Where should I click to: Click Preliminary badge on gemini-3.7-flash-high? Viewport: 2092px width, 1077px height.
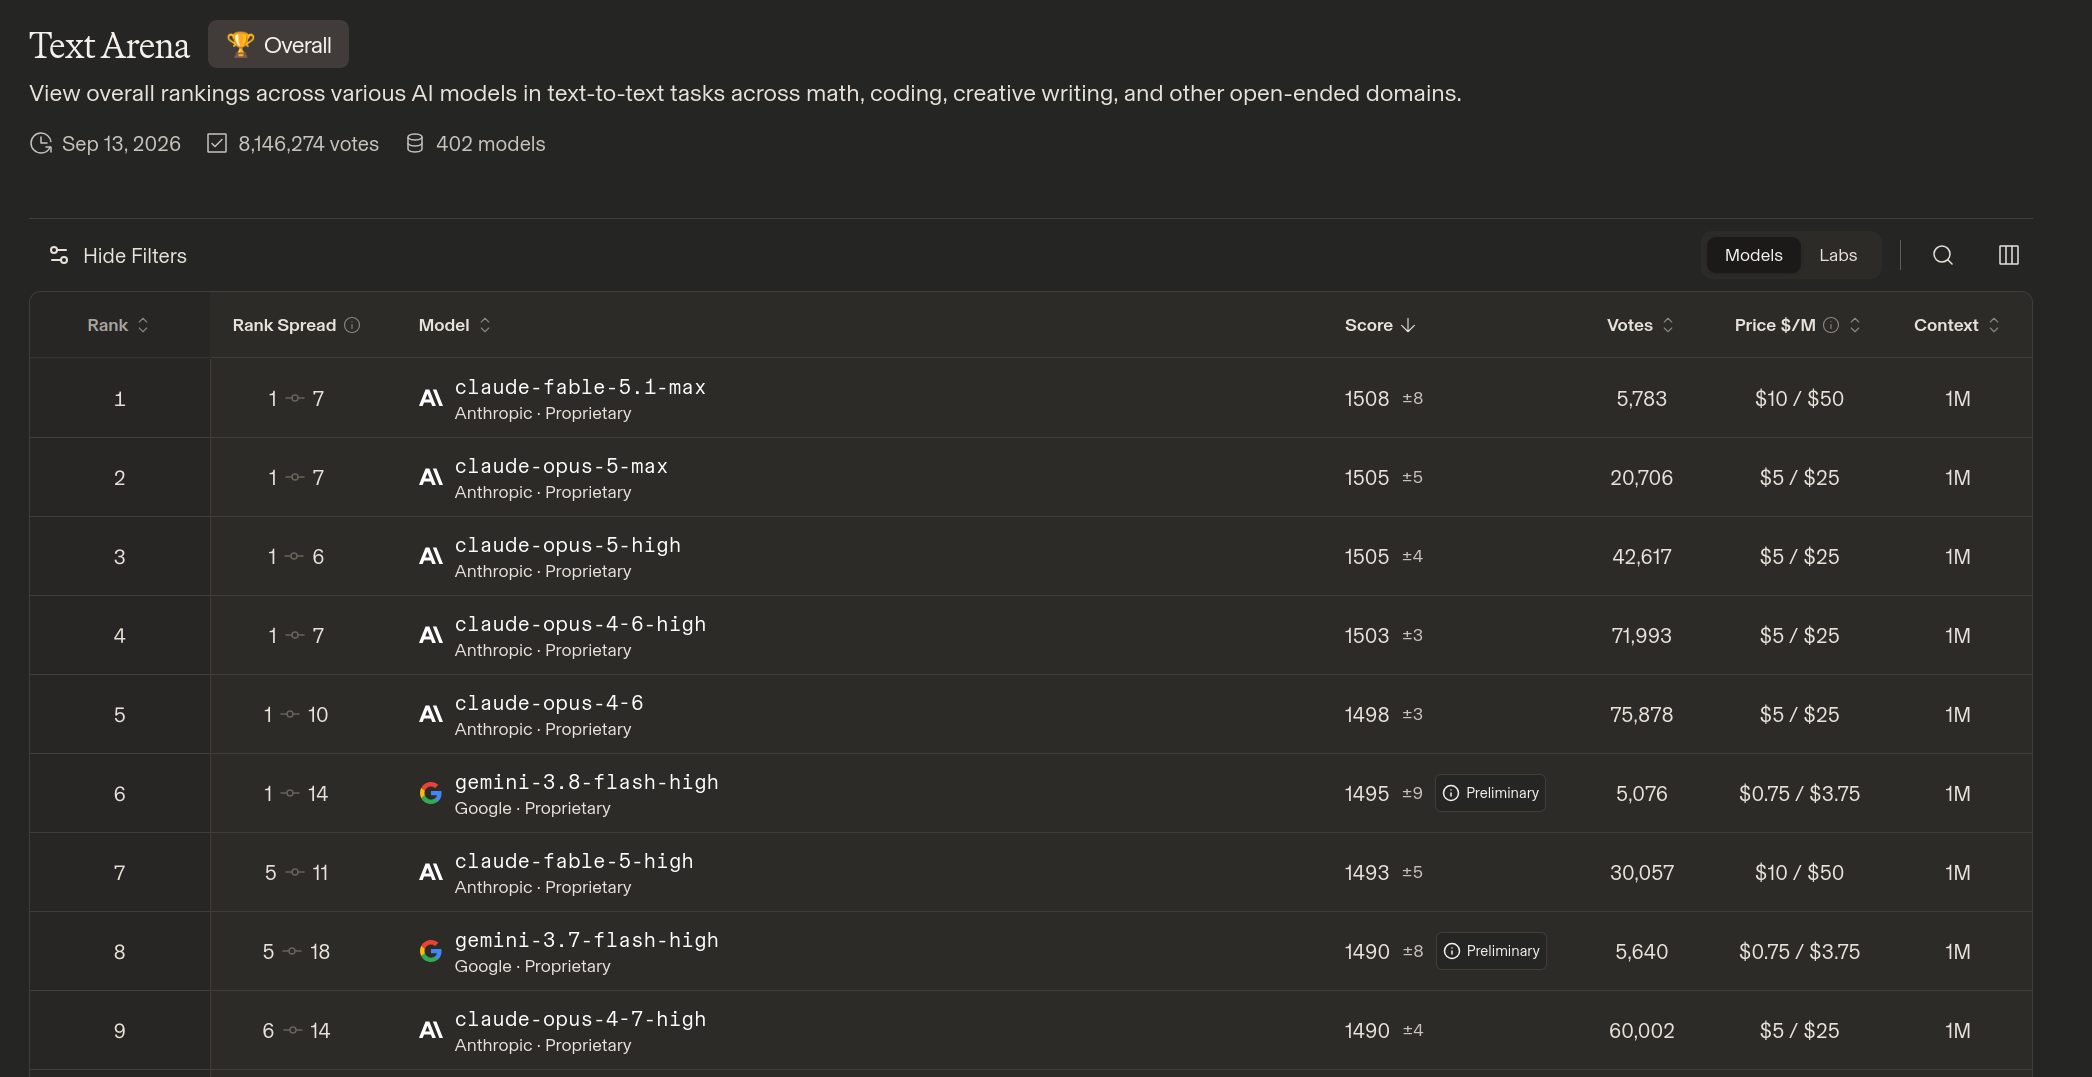[x=1491, y=951]
